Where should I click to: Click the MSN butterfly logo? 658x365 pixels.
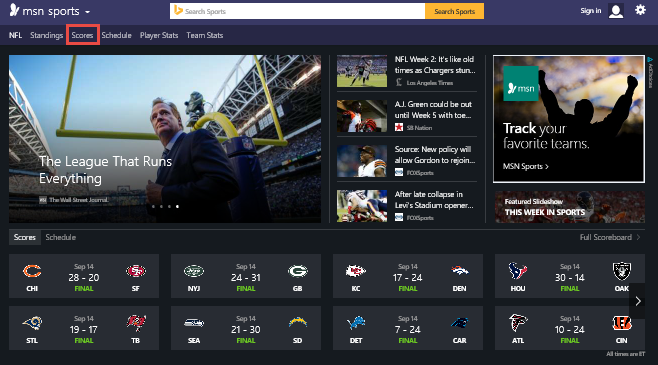pyautogui.click(x=14, y=10)
